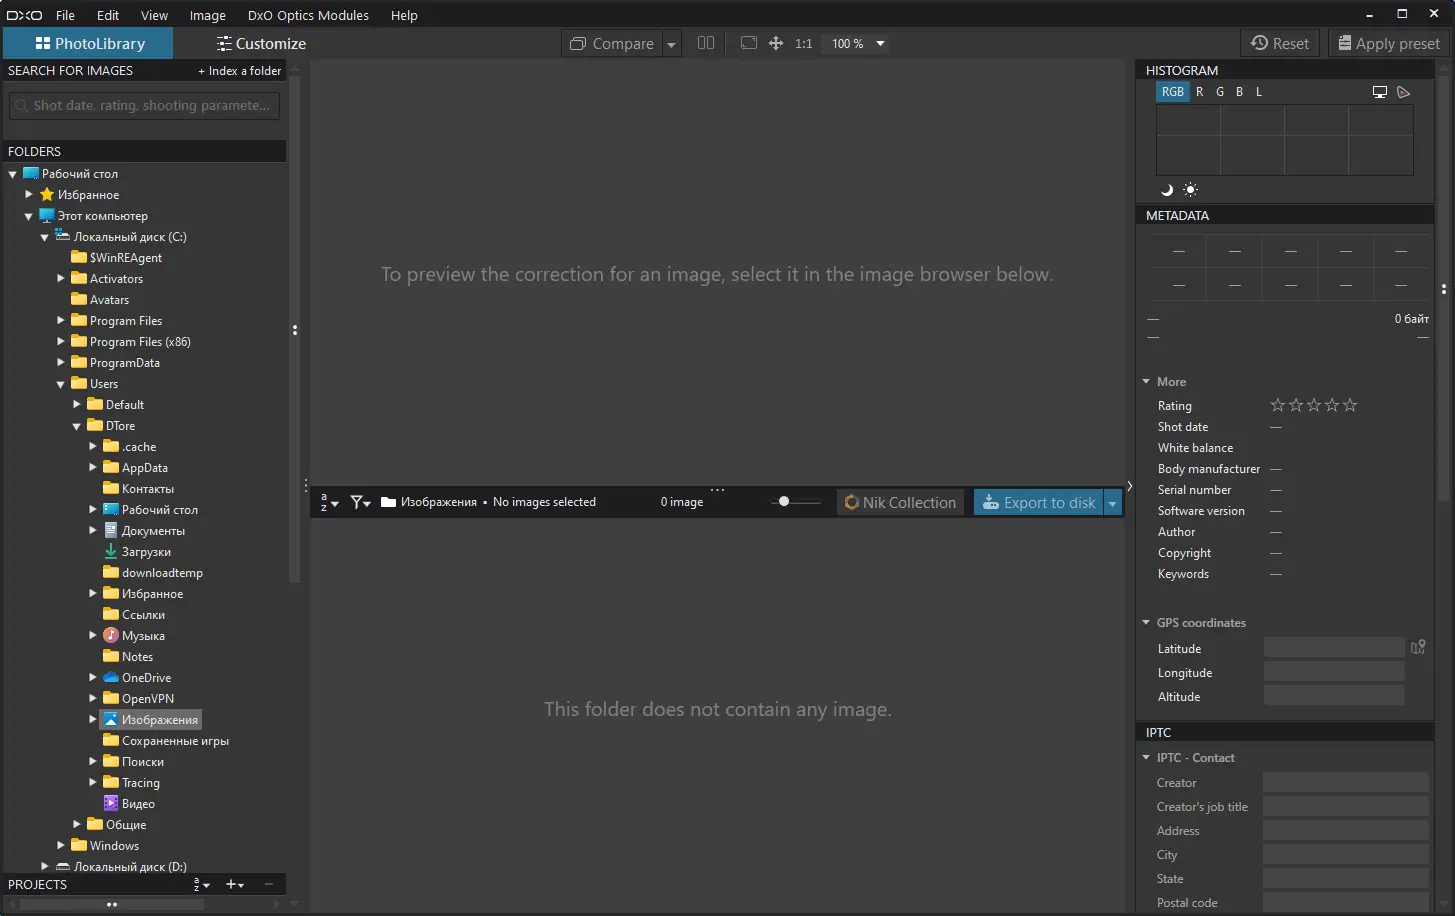
Task: Select the Изображения folder in tree
Action: pos(151,719)
